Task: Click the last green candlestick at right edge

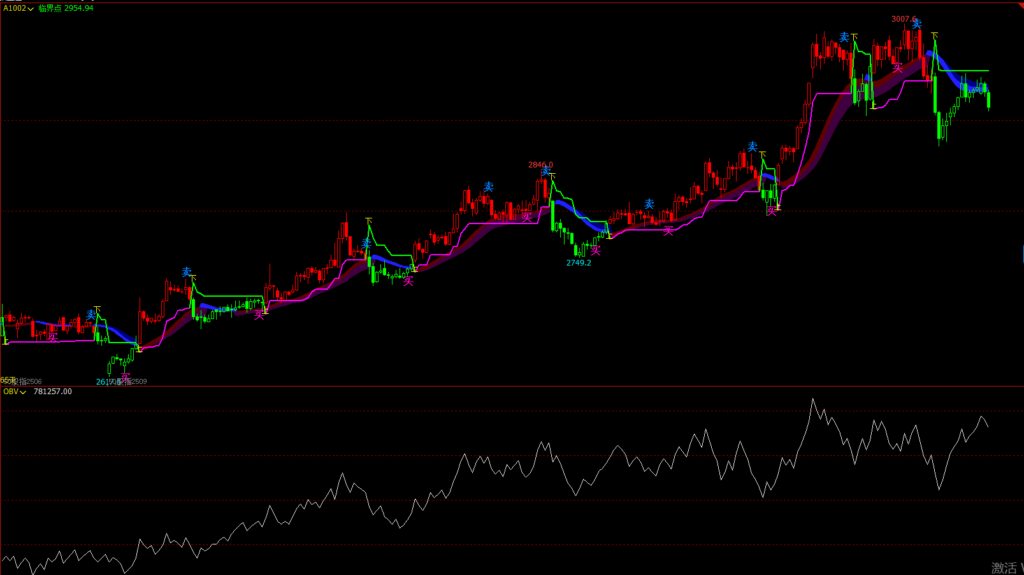Action: [x=988, y=99]
